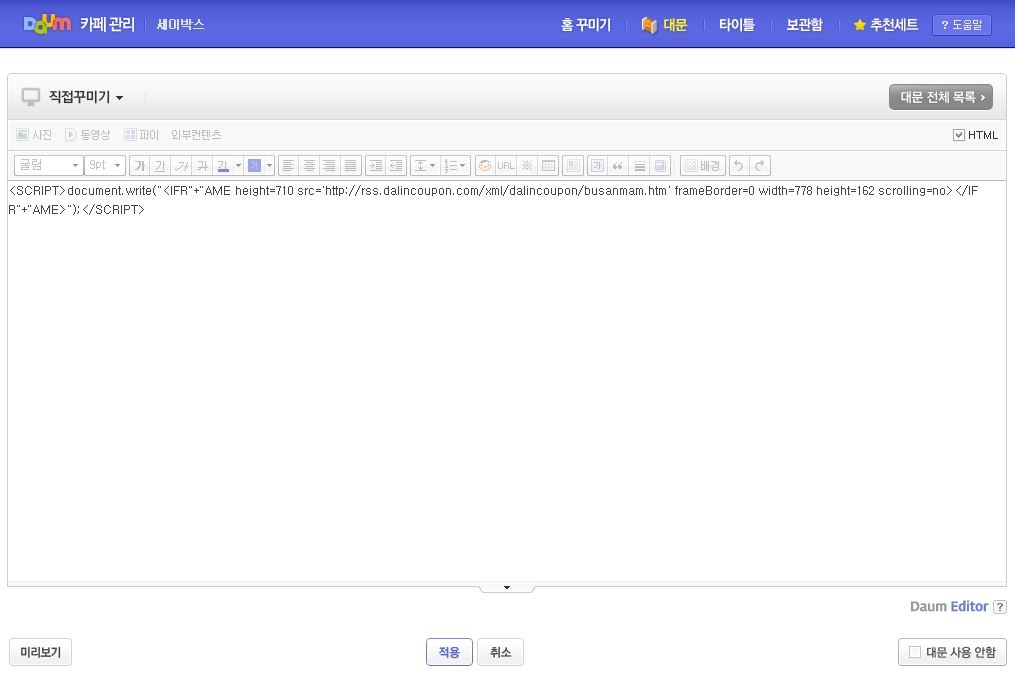Viewport: 1015px width, 675px height.
Task: Insert a schedule form icon
Action: [x=660, y=166]
